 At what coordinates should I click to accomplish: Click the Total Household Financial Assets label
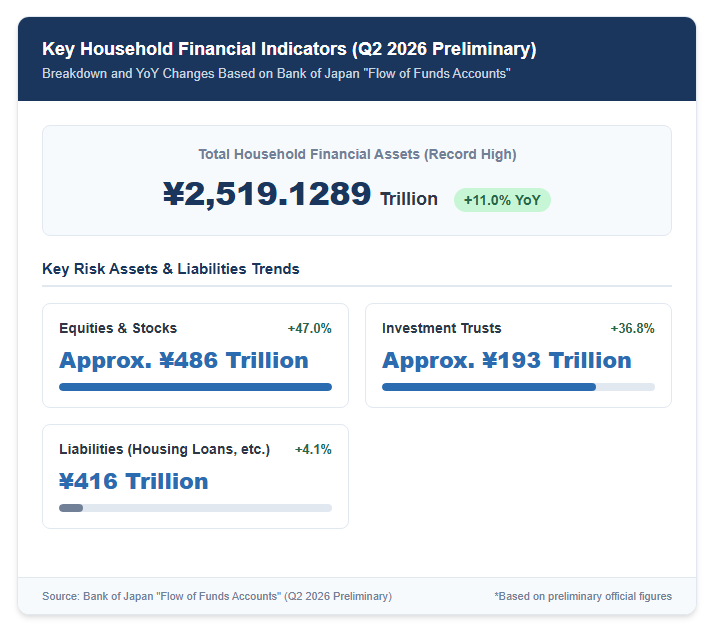click(x=357, y=154)
